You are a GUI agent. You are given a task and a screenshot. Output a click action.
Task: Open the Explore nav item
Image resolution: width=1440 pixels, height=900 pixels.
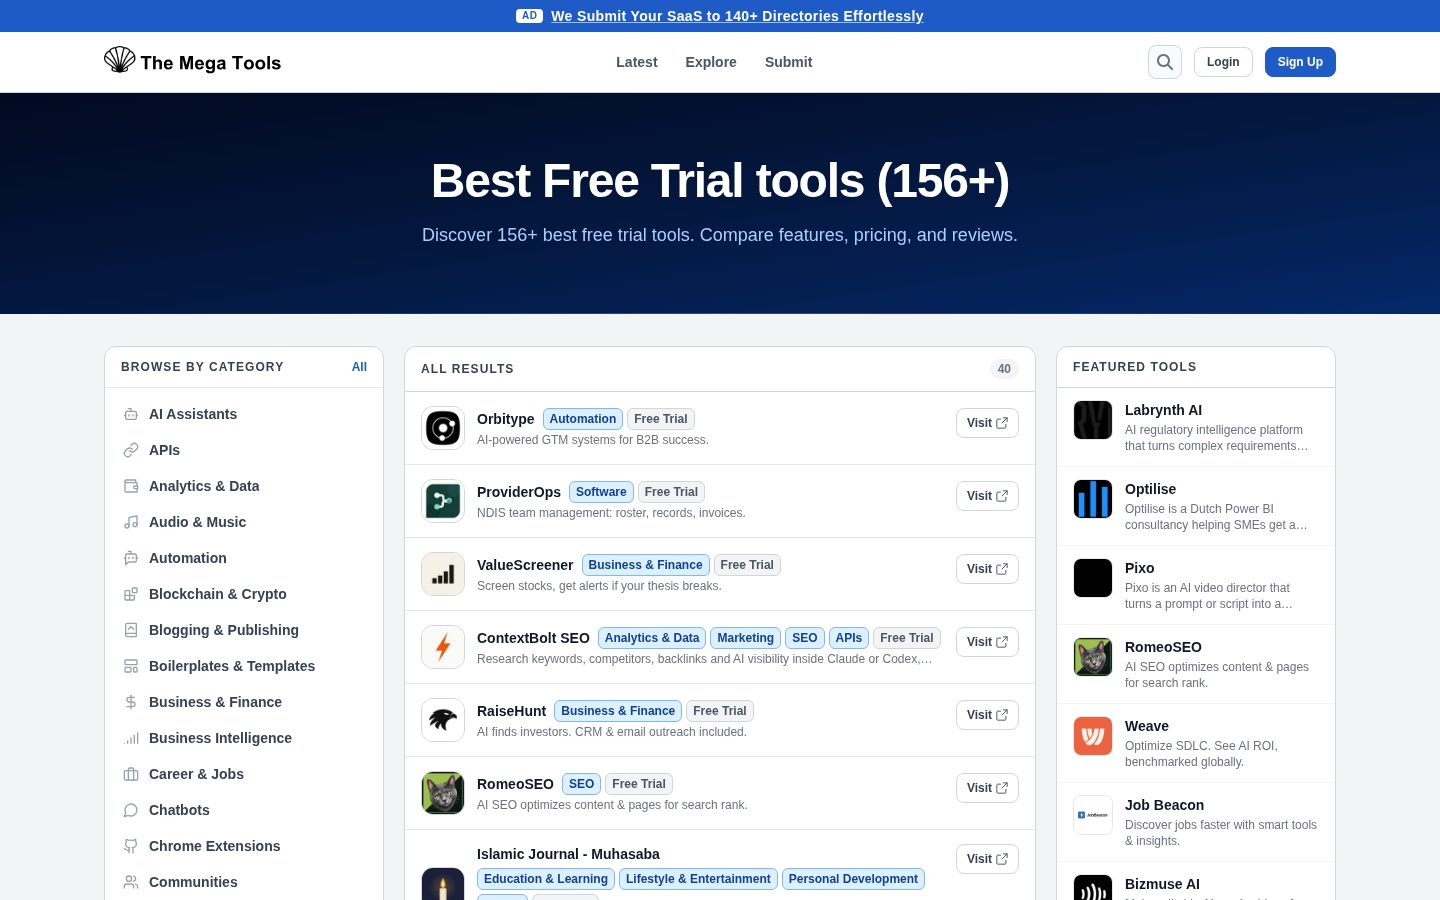pyautogui.click(x=711, y=62)
